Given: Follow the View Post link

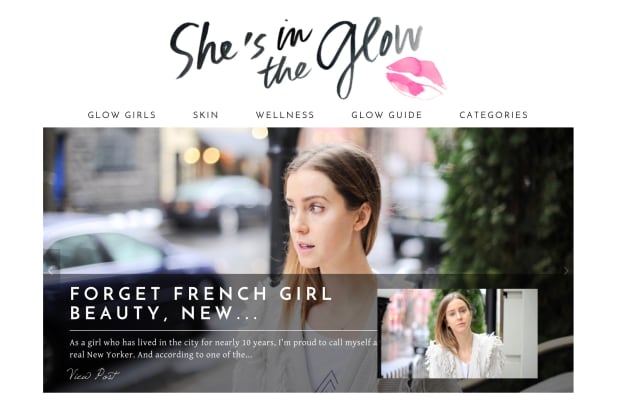Looking at the screenshot, I should tap(93, 374).
